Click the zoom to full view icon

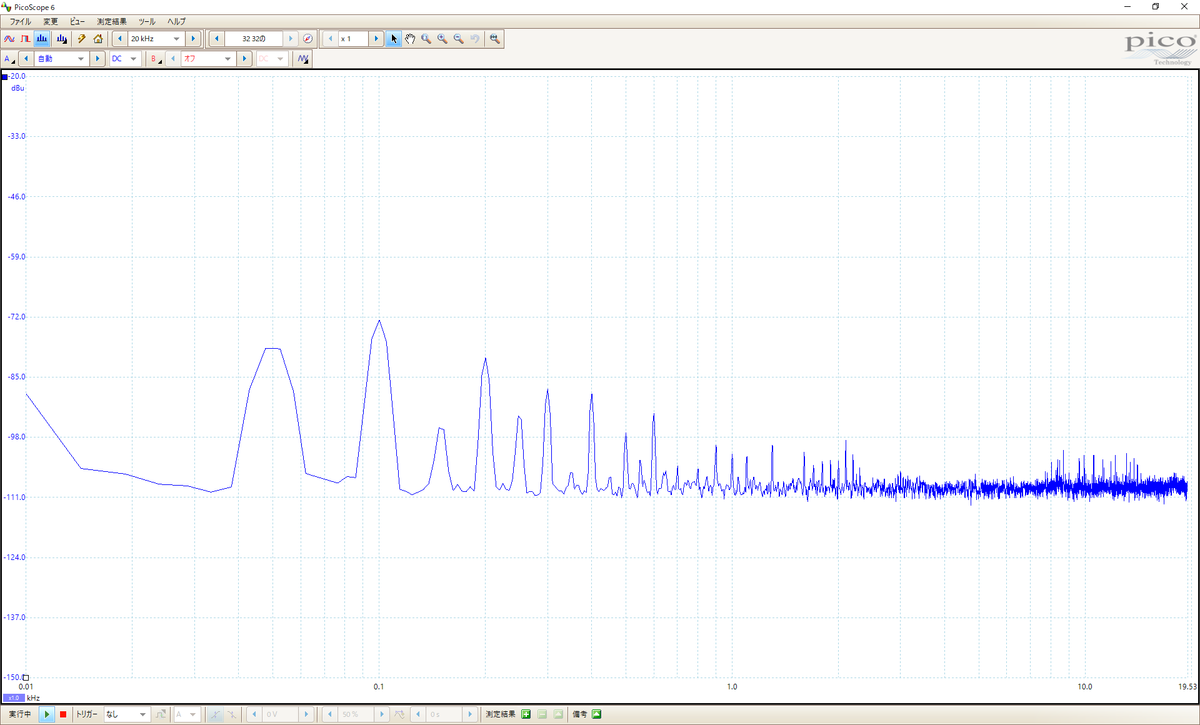[x=494, y=38]
